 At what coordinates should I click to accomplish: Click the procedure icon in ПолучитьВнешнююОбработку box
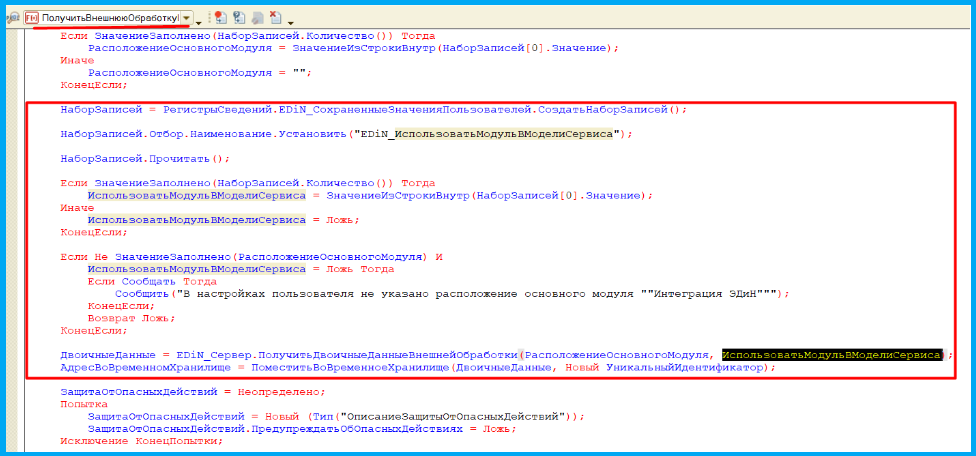[33, 18]
